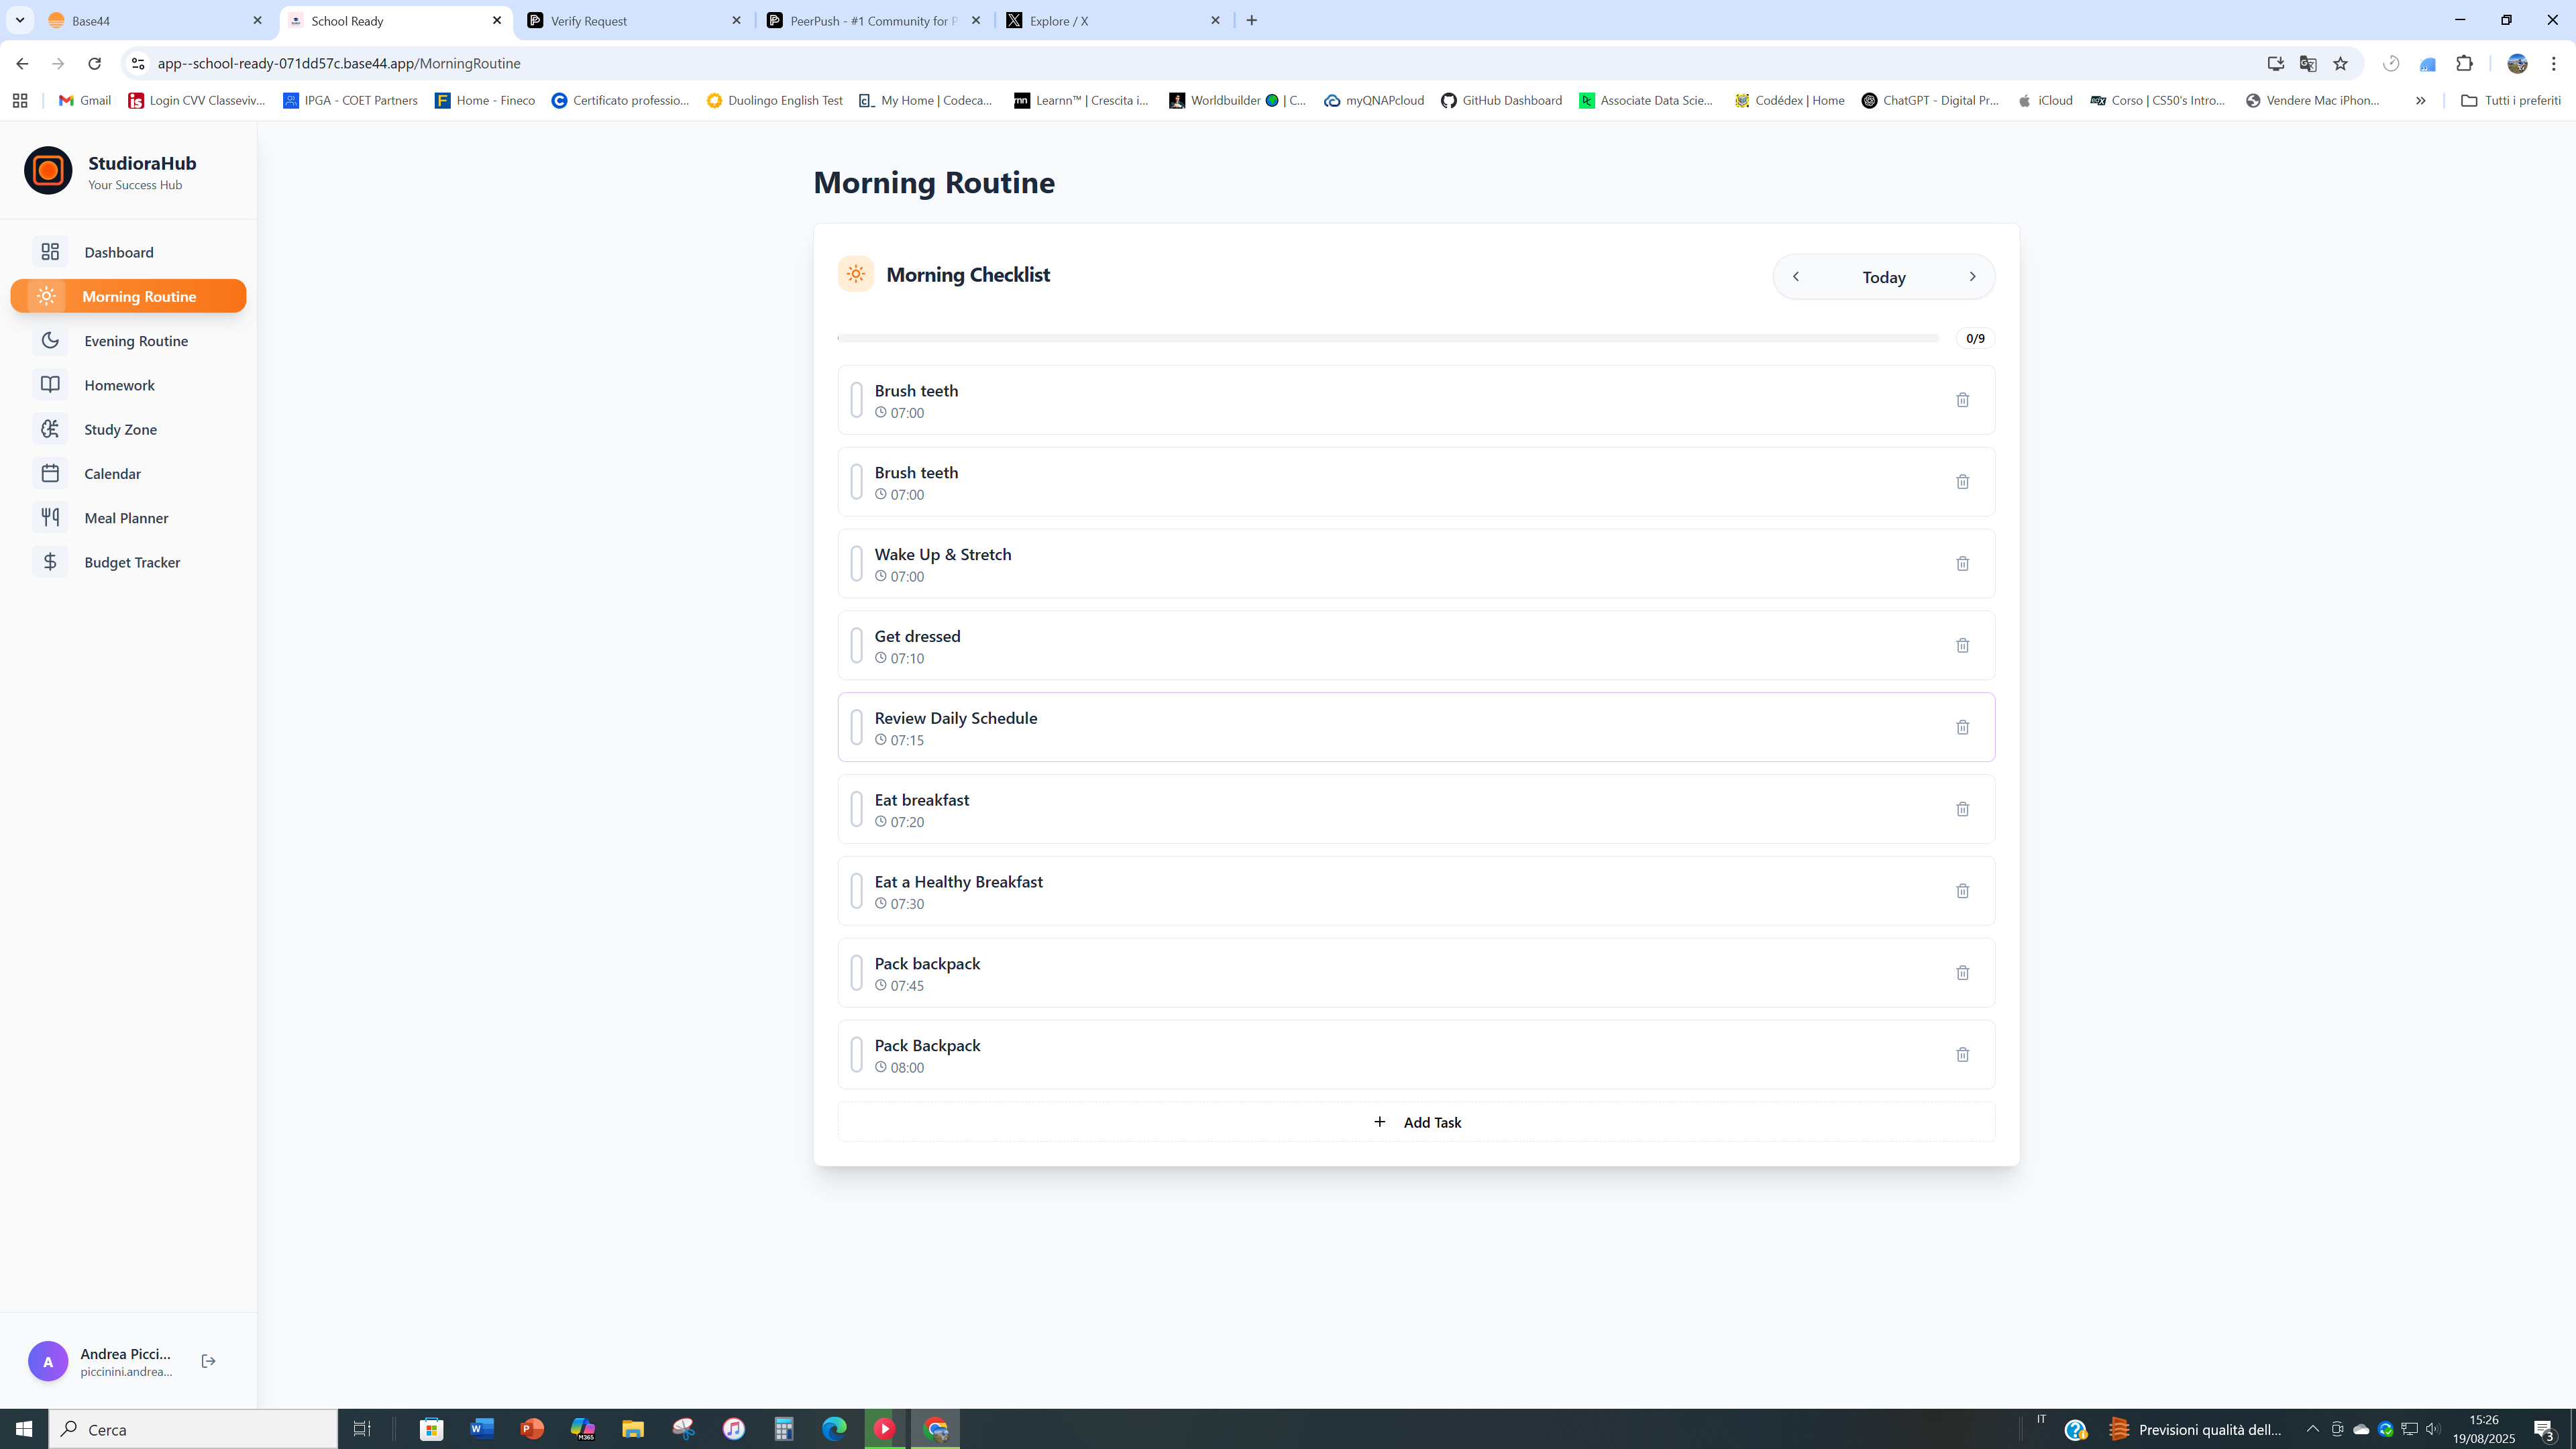
Task: Click the StudioraHub logo icon
Action: [48, 171]
